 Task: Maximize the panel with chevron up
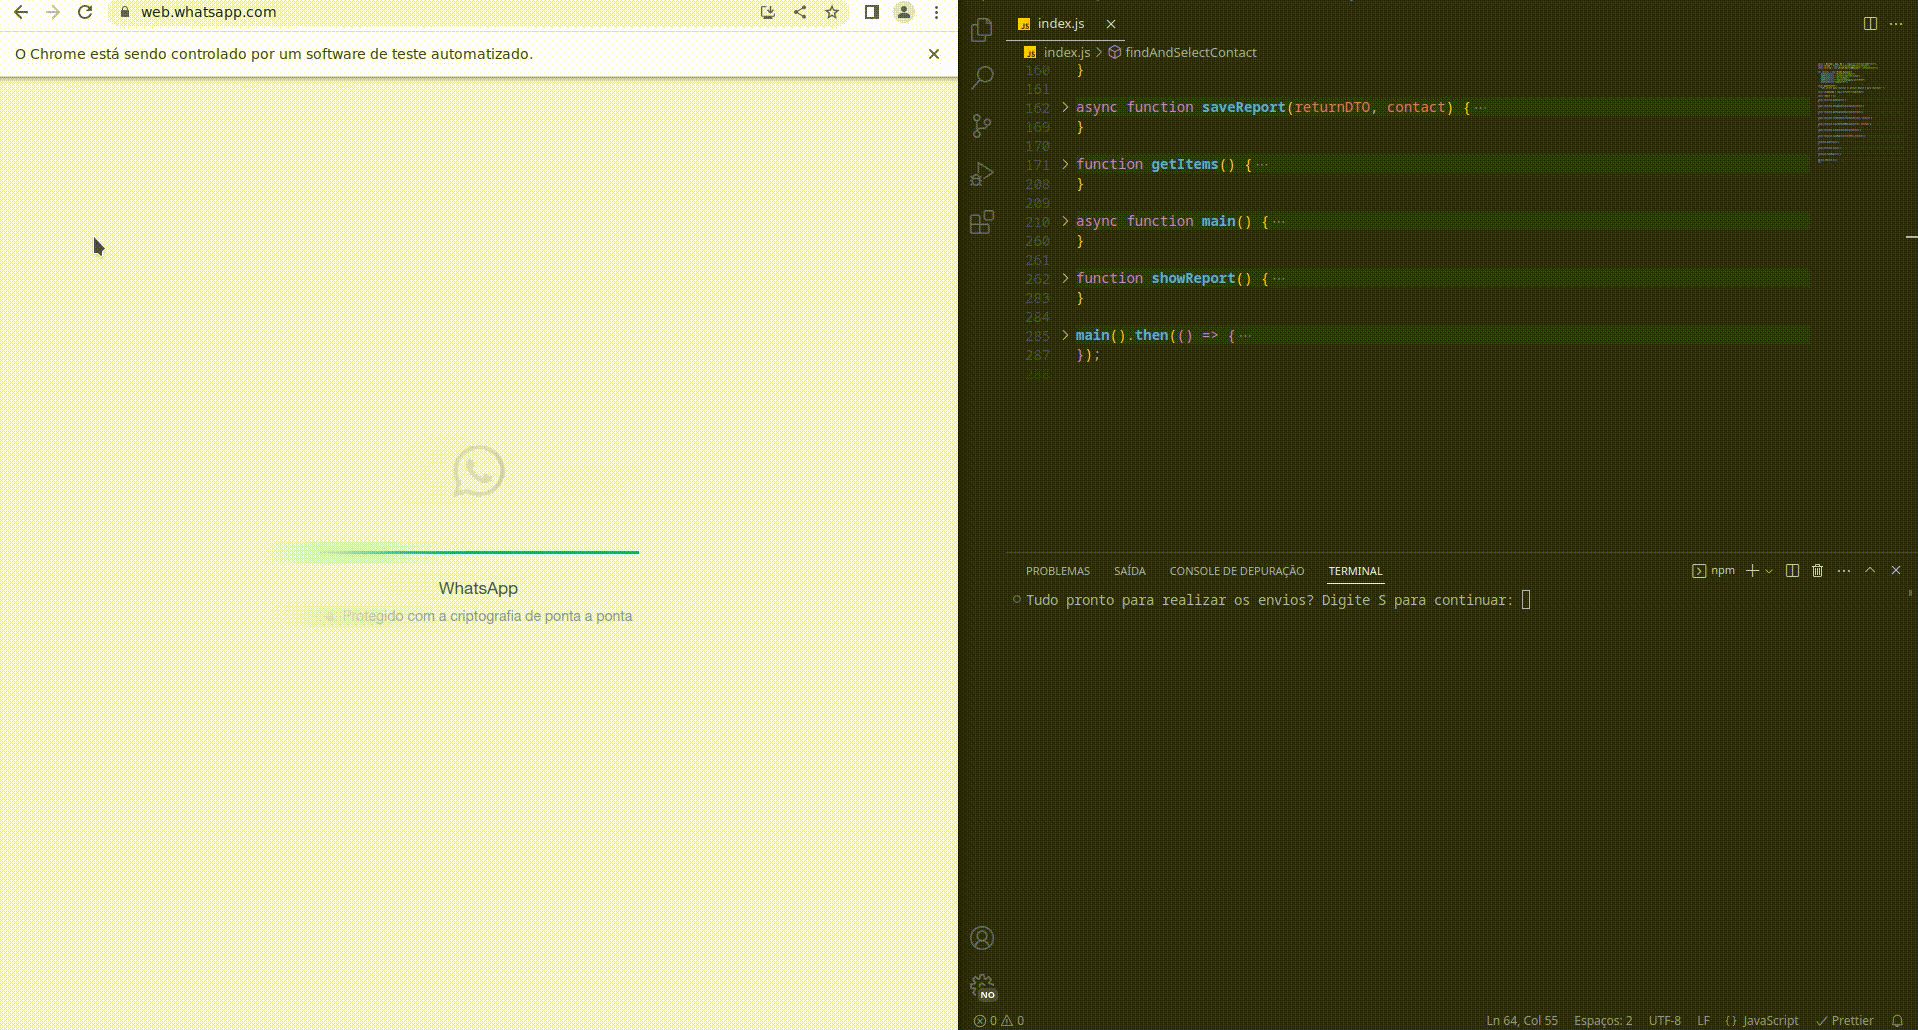(1870, 571)
